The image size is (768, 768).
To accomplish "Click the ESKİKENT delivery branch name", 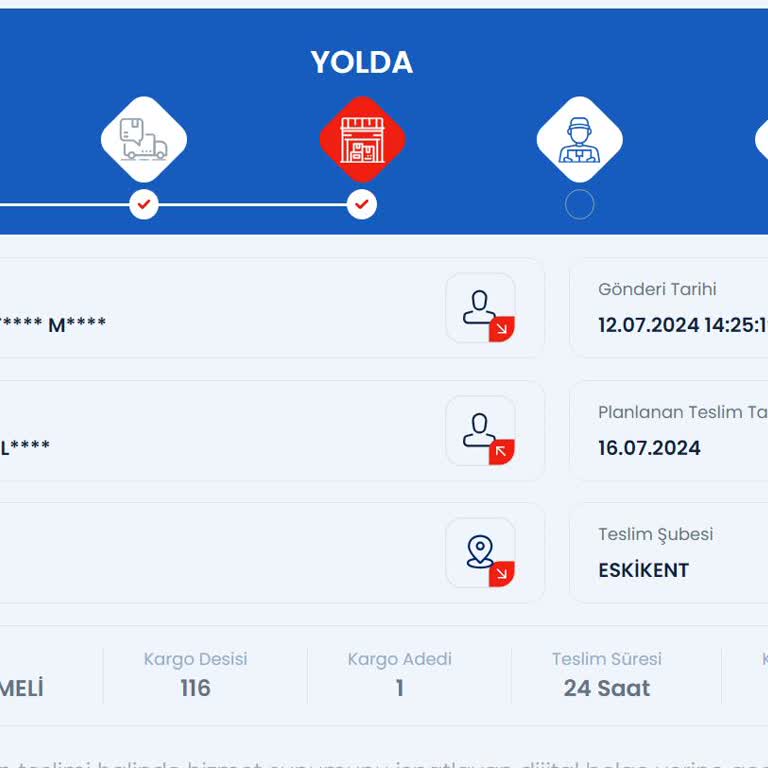I will pyautogui.click(x=643, y=570).
